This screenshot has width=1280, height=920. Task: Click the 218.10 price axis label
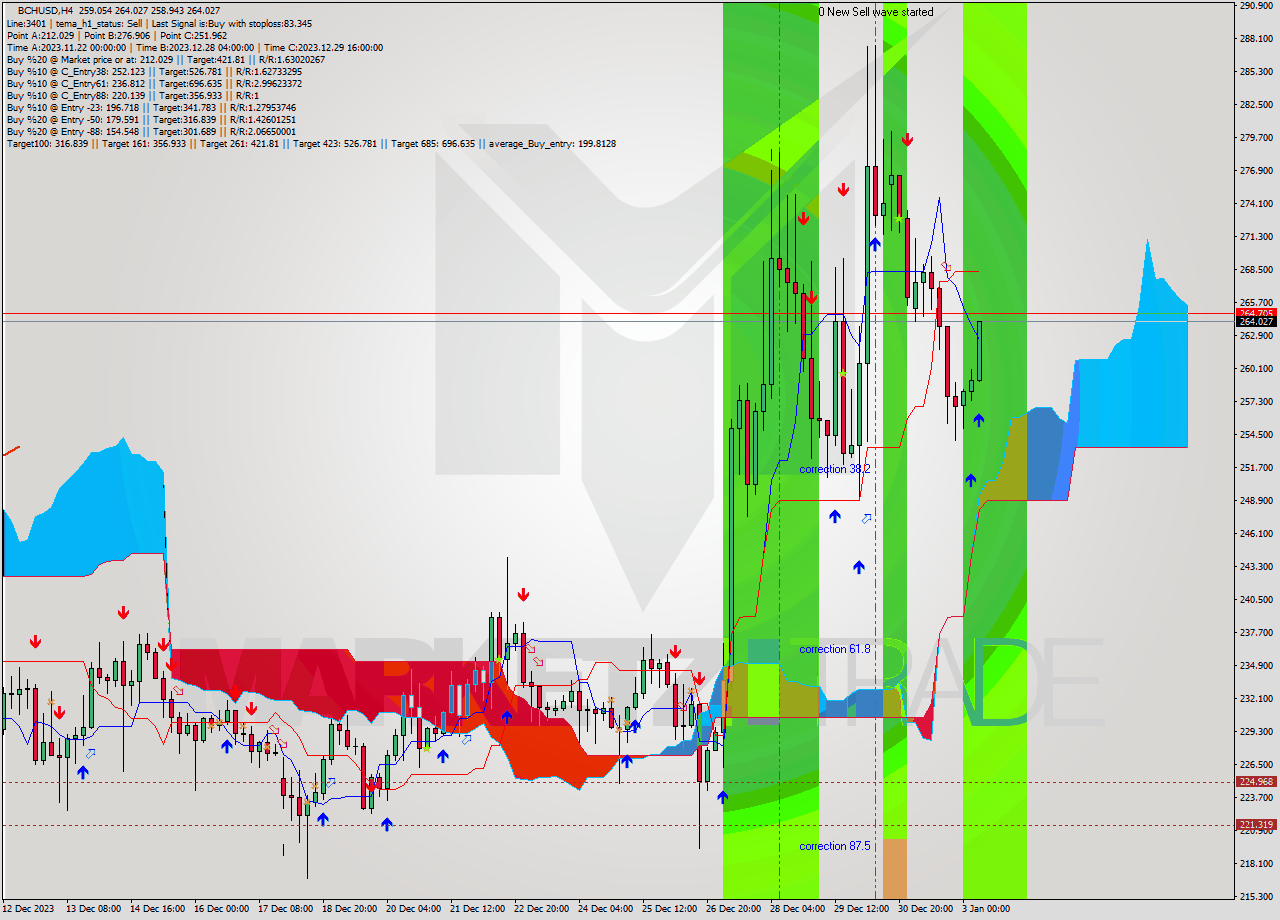[x=1256, y=863]
